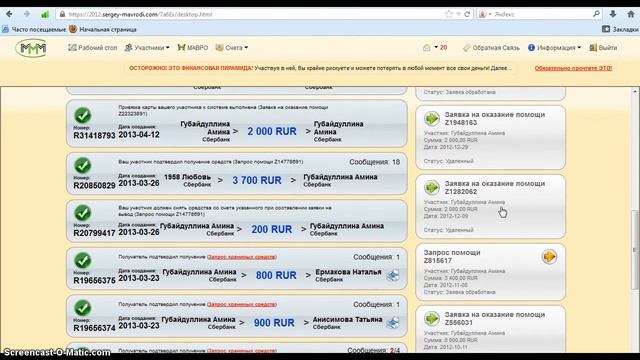Click green checkmark of order R19656374
The width and height of the screenshot is (640, 360).
pyautogui.click(x=82, y=308)
